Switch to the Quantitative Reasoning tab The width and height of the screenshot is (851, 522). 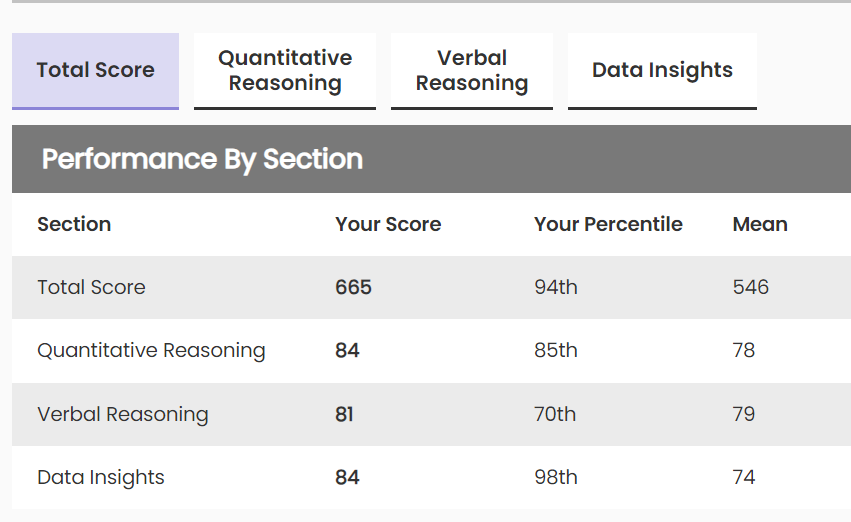(285, 70)
